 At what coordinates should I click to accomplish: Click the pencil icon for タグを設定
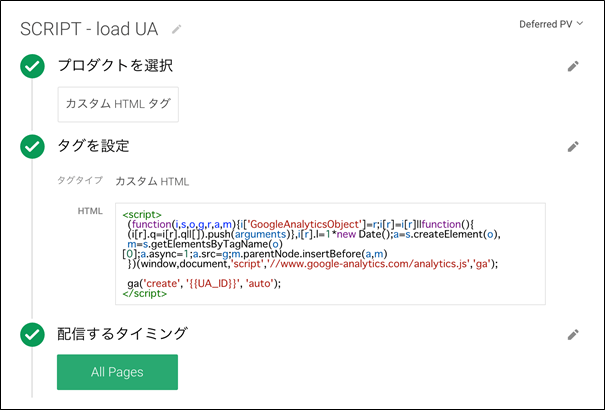(573, 146)
